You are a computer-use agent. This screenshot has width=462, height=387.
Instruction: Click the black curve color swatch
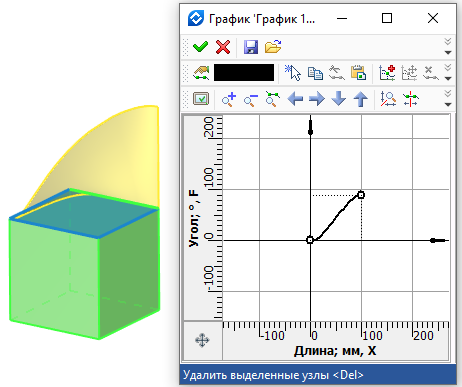click(x=244, y=73)
